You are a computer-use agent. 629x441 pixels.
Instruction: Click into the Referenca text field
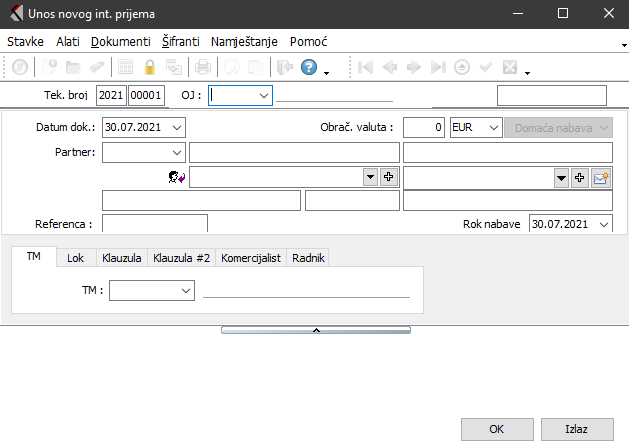pyautogui.click(x=154, y=224)
